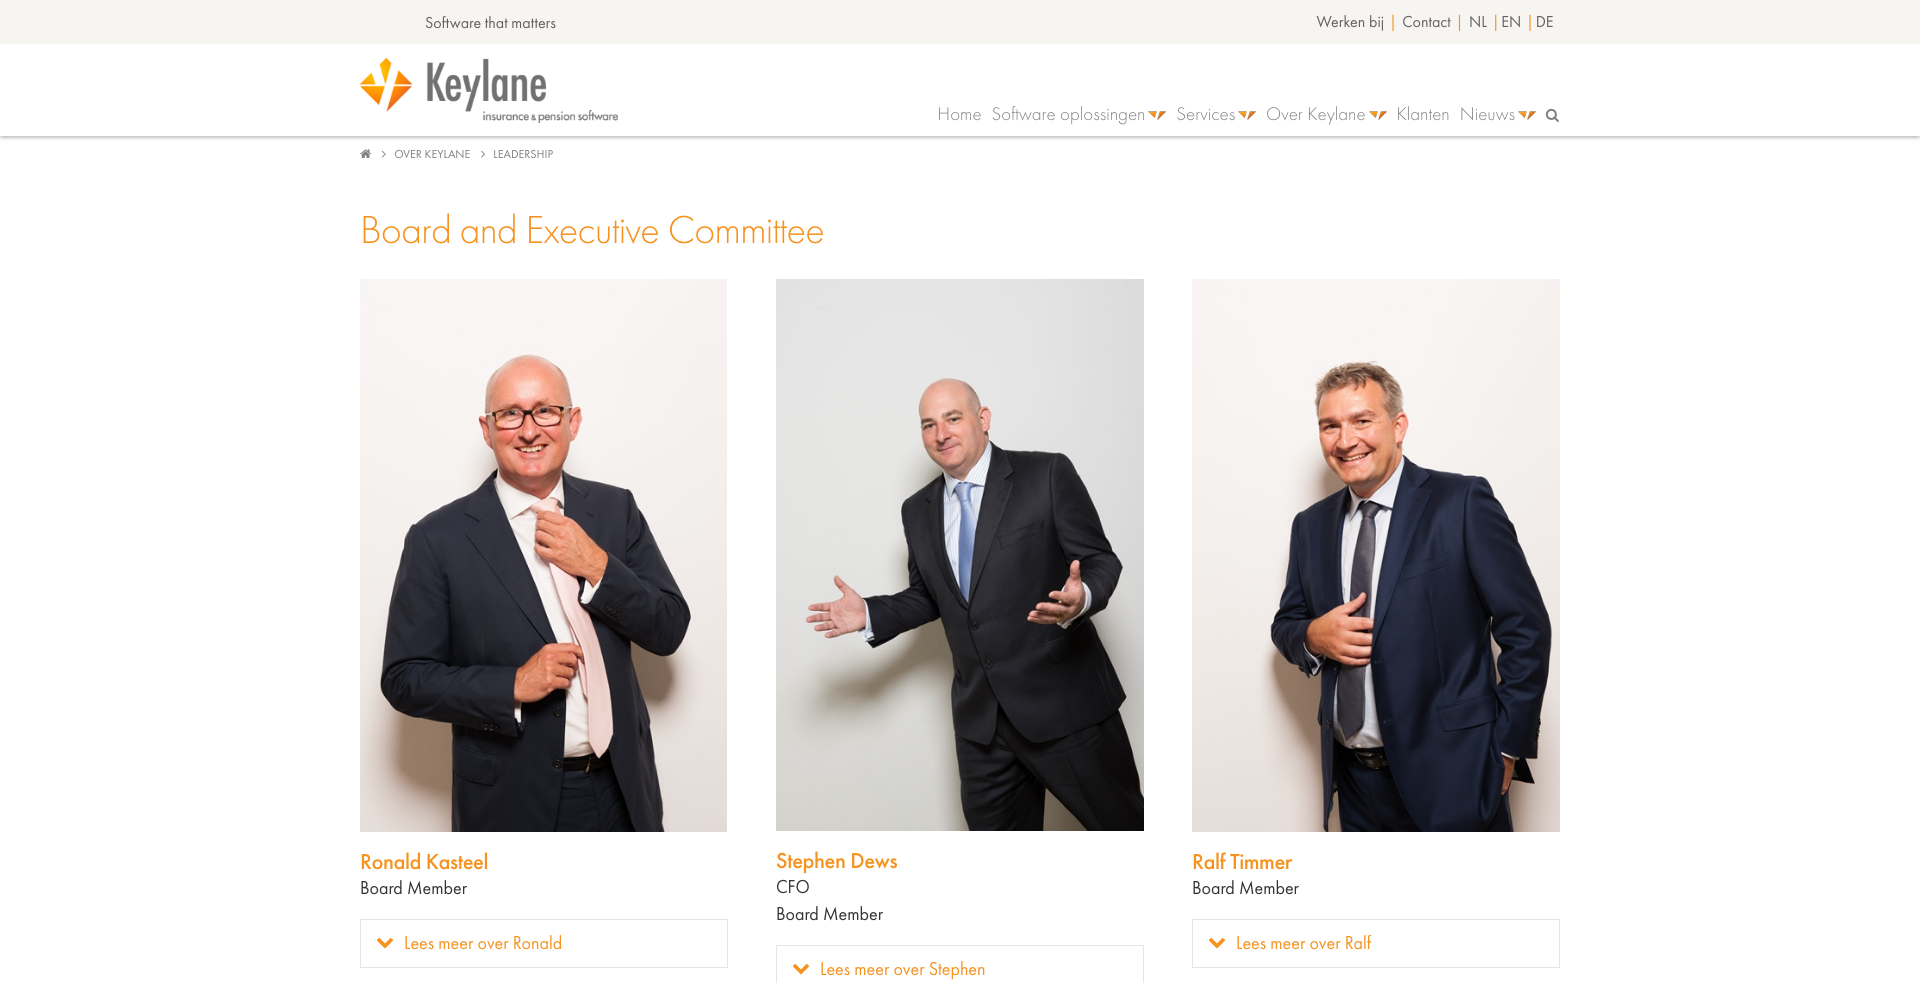
Task: Expand Lees meer over Ralf
Action: pyautogui.click(x=1376, y=943)
